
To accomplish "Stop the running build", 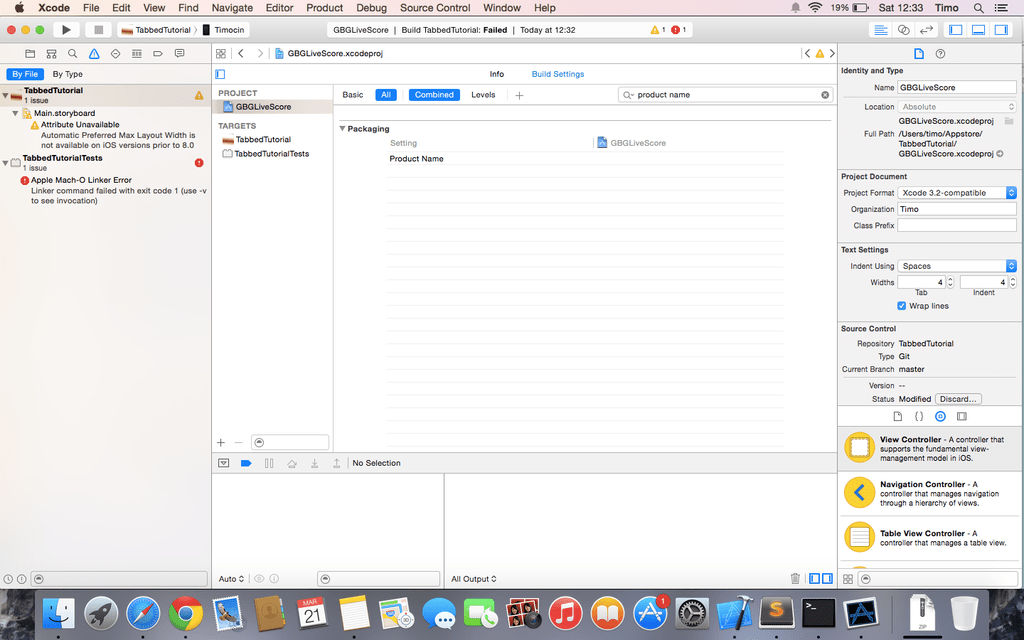I will tap(99, 30).
